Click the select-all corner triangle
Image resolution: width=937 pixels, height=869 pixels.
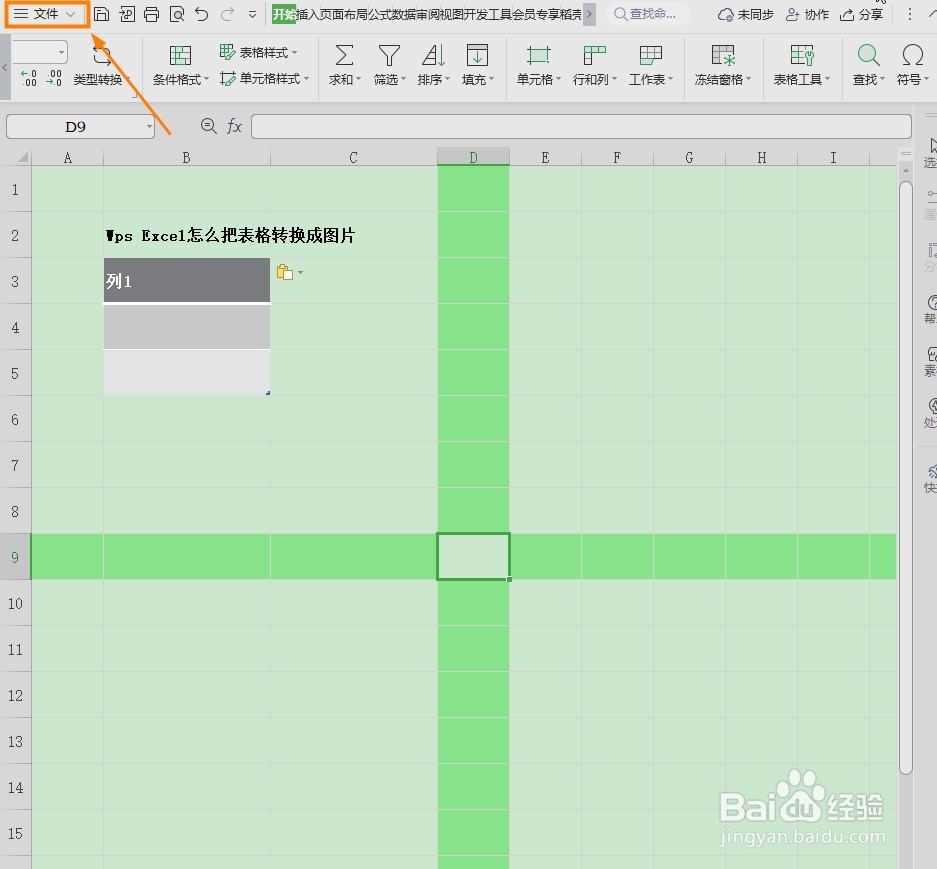click(23, 157)
